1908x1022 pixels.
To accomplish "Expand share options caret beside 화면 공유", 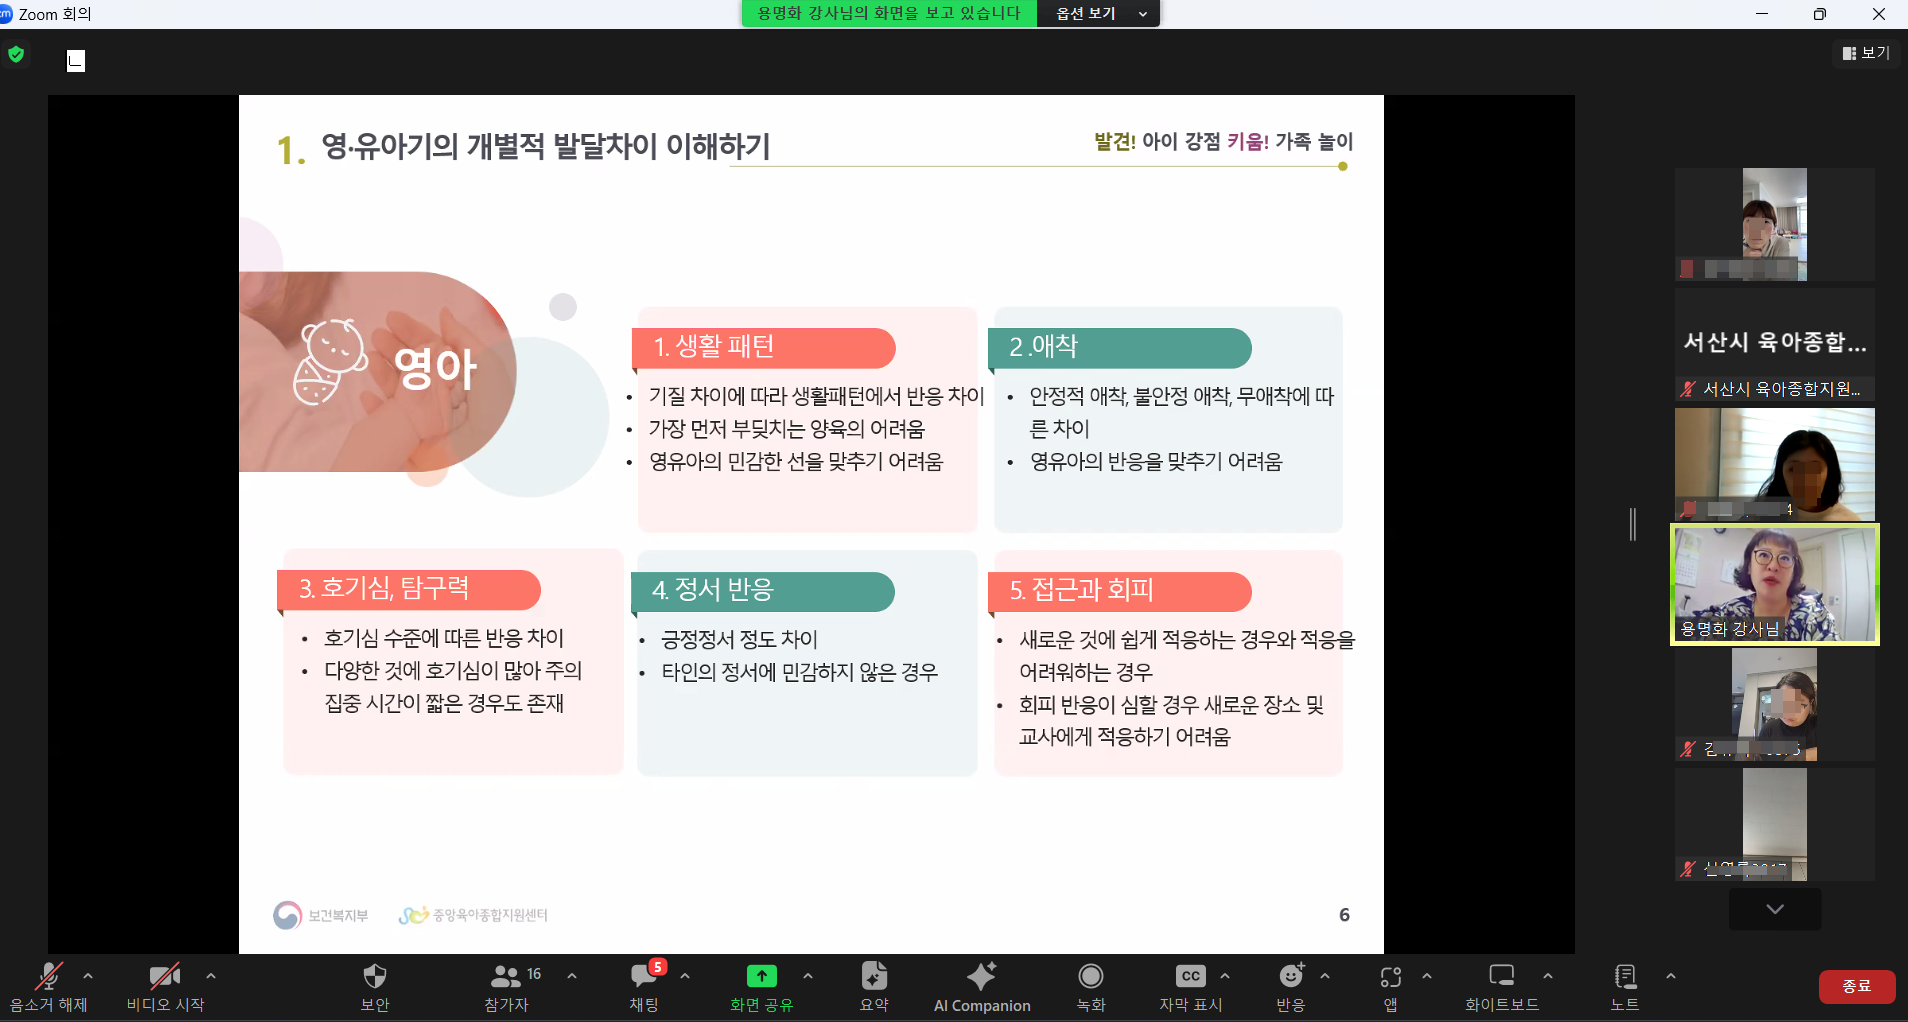I will pyautogui.click(x=808, y=976).
